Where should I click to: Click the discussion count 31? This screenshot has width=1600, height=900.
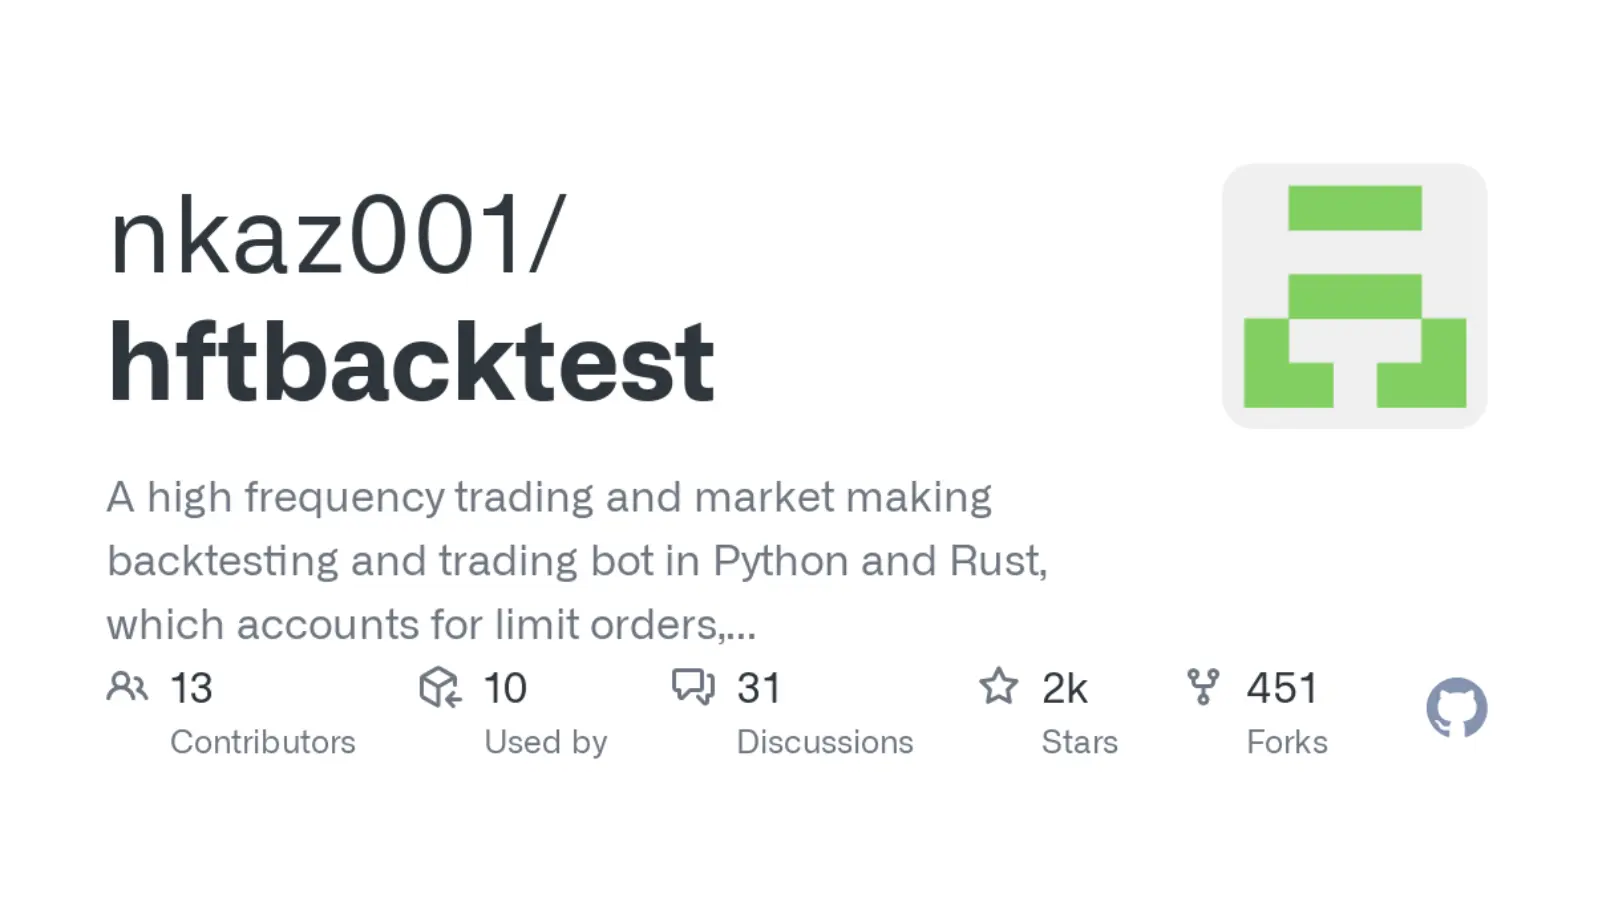[x=758, y=688]
